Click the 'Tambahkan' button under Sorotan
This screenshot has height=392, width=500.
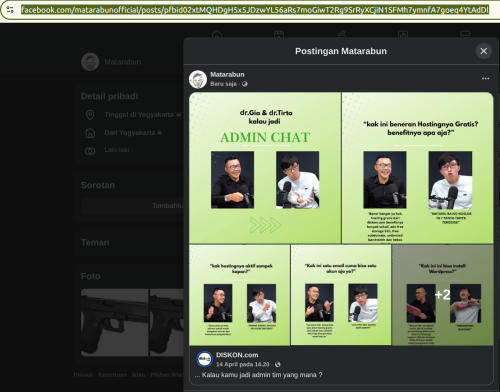132,206
